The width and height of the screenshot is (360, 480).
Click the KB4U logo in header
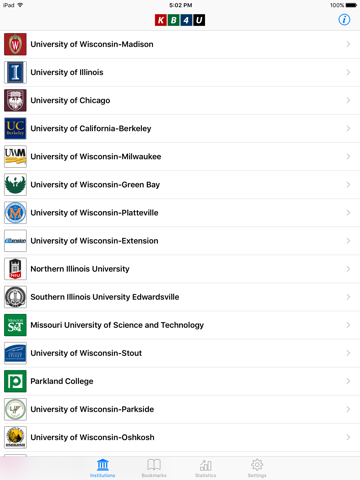pyautogui.click(x=180, y=20)
